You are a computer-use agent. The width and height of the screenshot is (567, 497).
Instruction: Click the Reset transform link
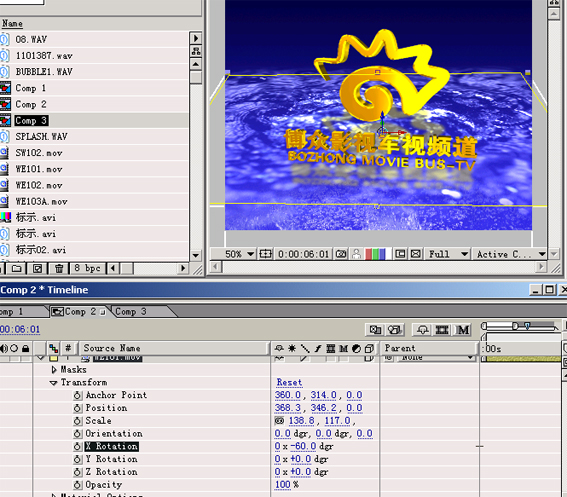[289, 382]
